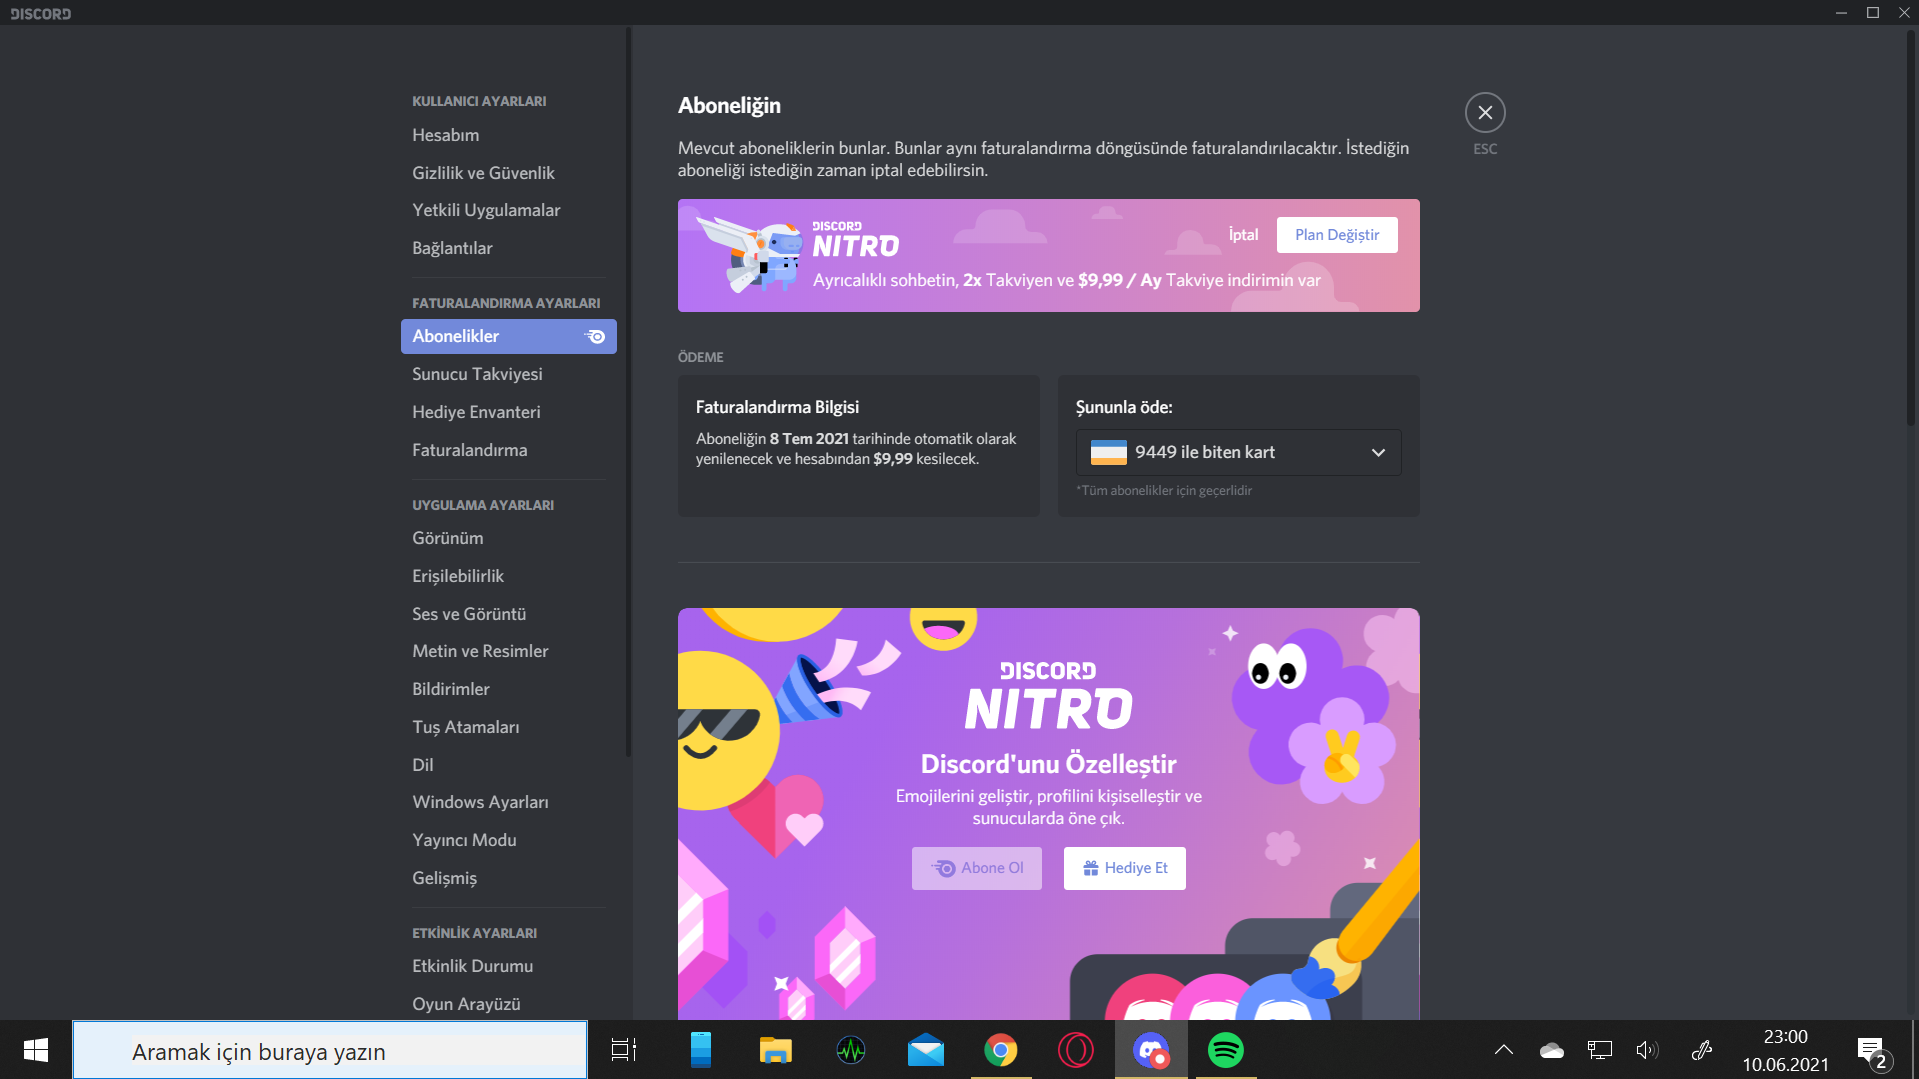
Task: Open the Mail app from the taskbar
Action: pos(926,1050)
